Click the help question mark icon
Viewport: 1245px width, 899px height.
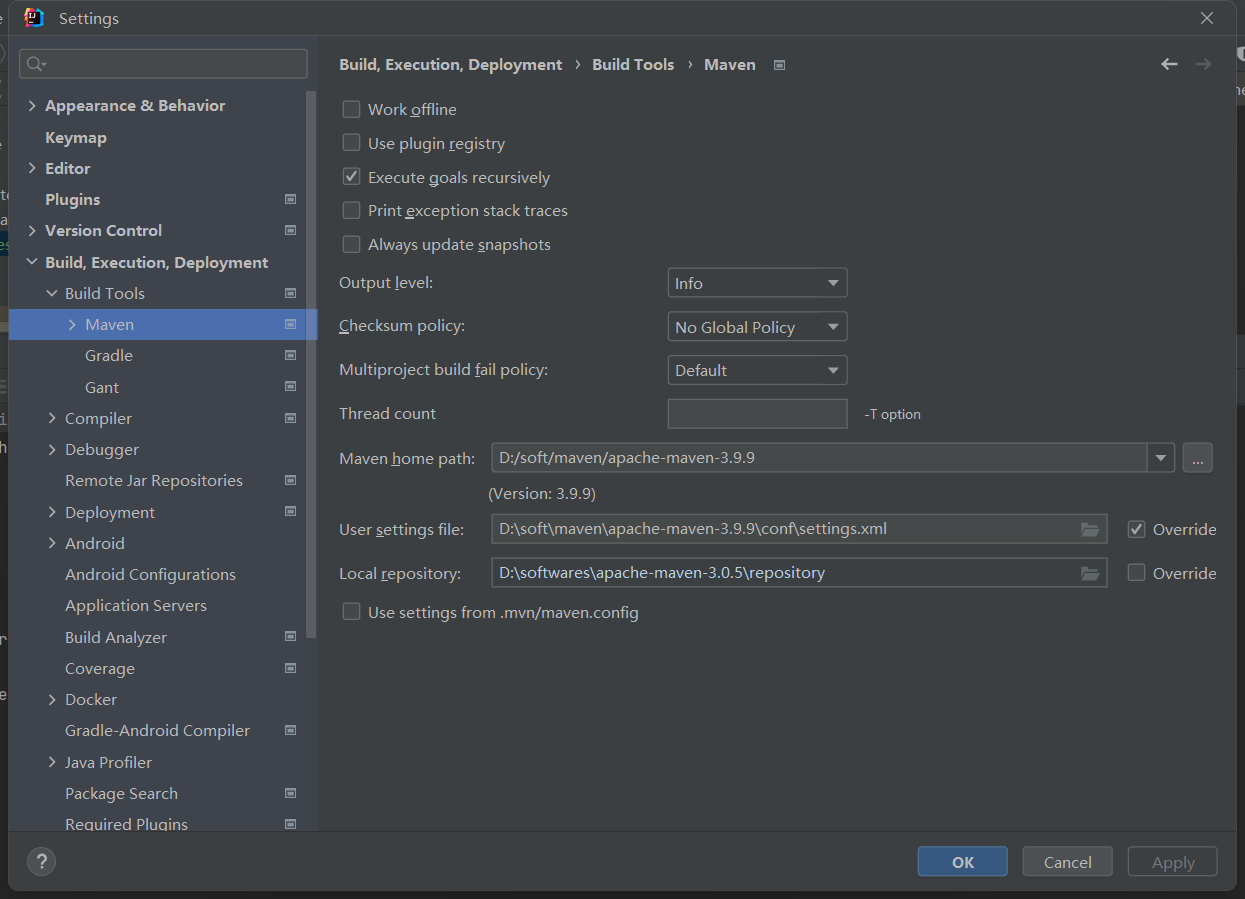coord(41,861)
